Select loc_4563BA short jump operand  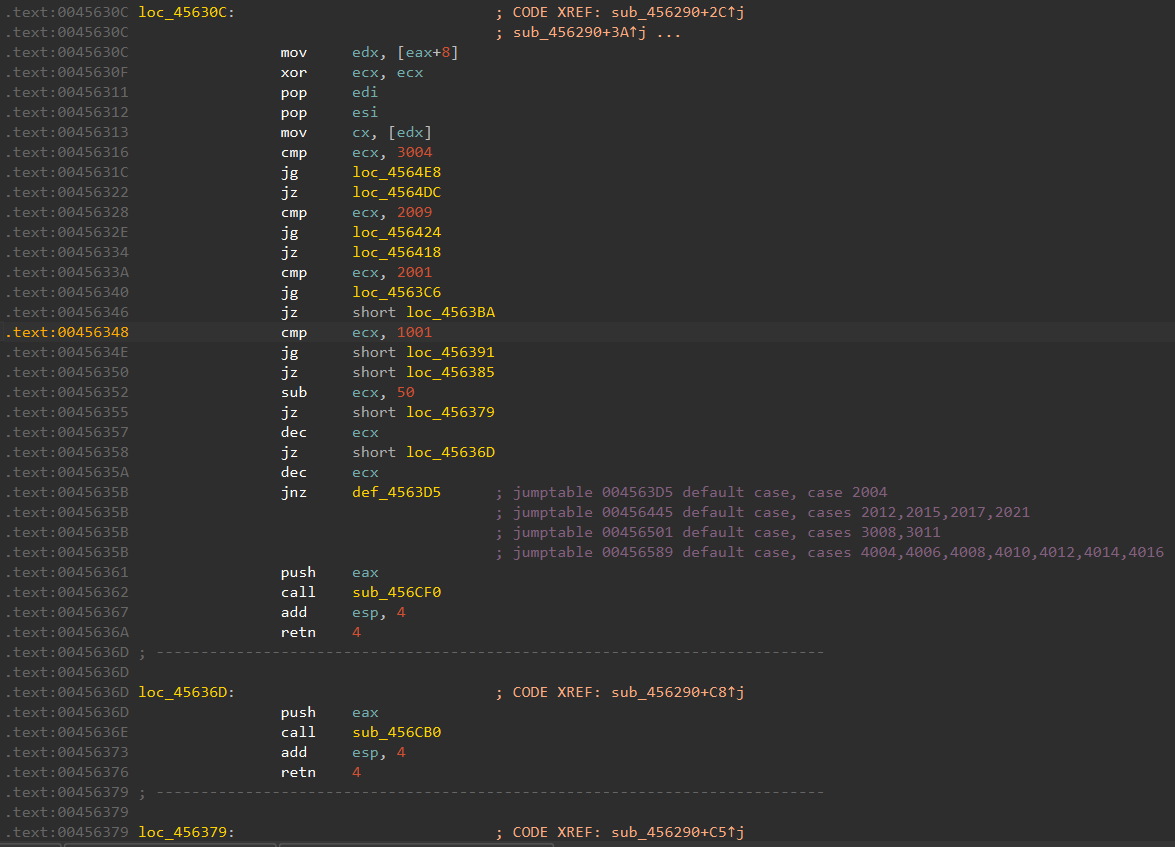click(x=450, y=312)
